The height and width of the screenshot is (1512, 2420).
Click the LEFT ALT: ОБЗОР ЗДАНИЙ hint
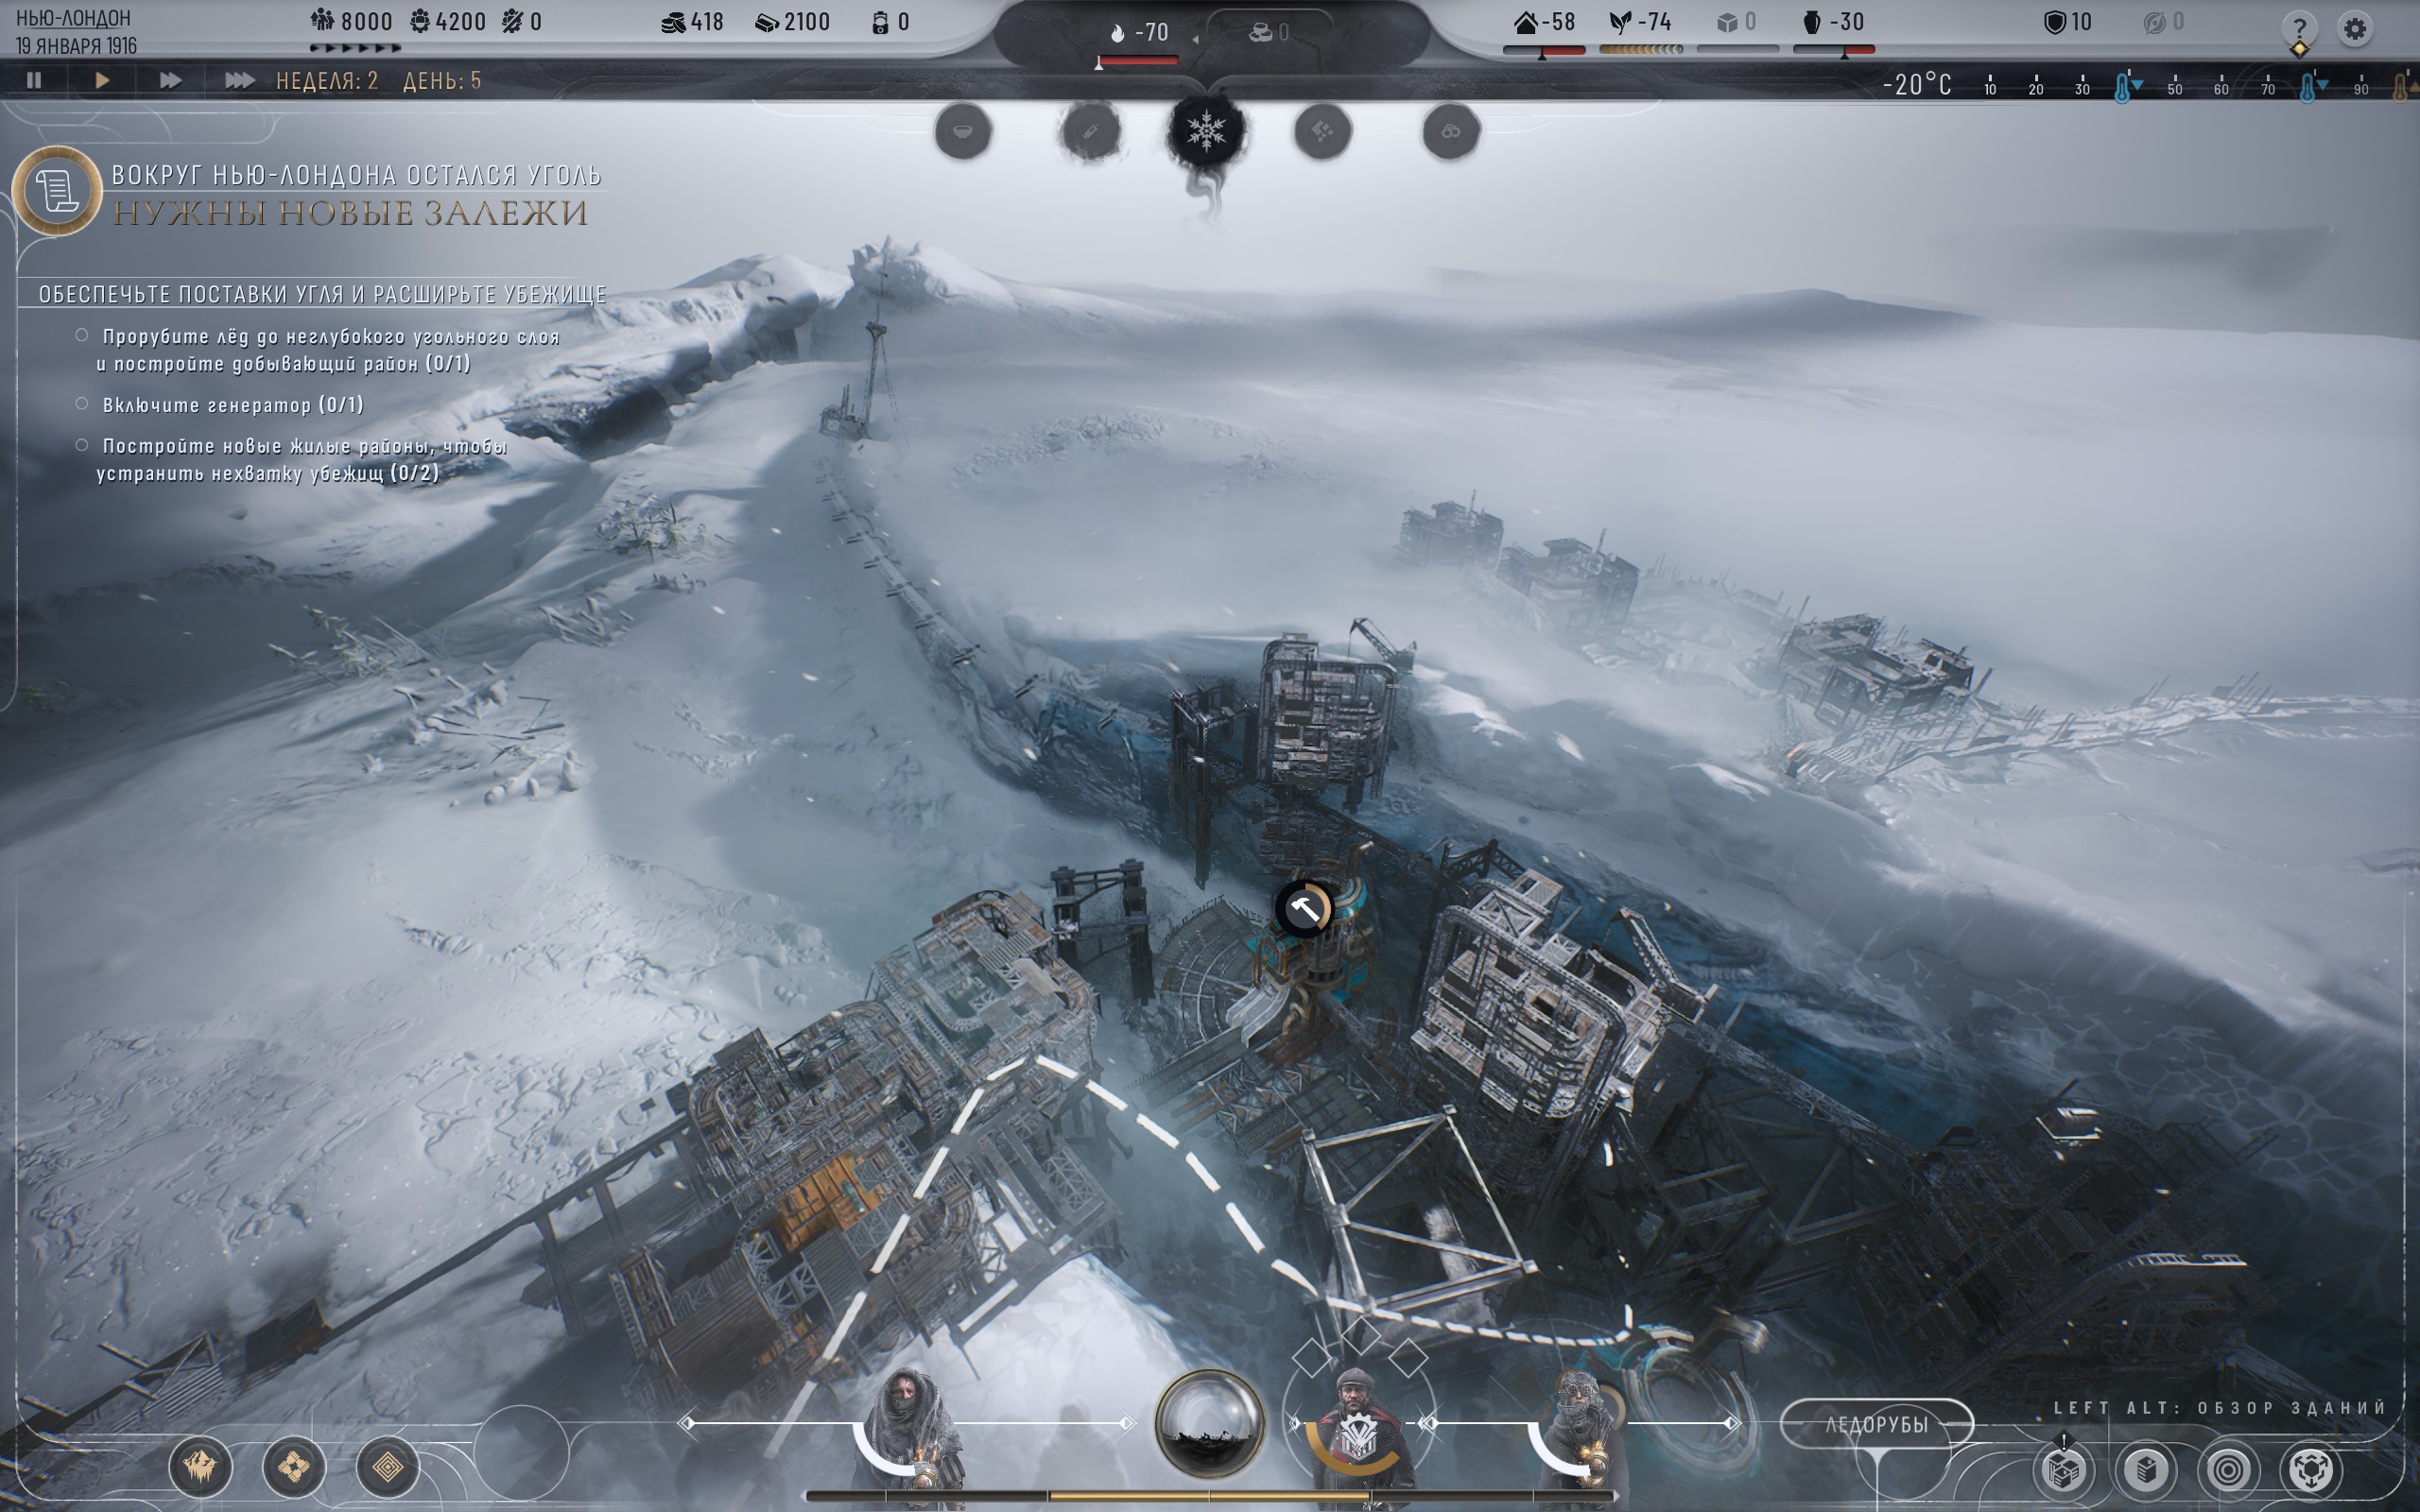pyautogui.click(x=2220, y=1407)
